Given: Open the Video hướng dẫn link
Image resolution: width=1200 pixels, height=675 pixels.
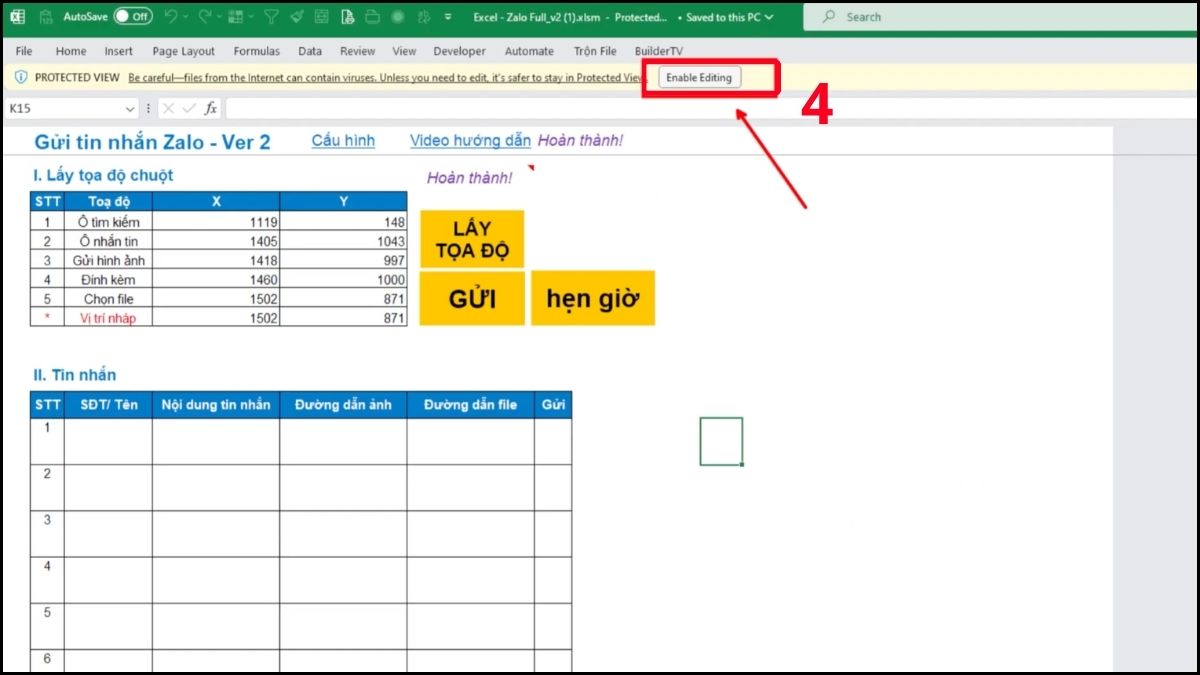Looking at the screenshot, I should coord(470,141).
